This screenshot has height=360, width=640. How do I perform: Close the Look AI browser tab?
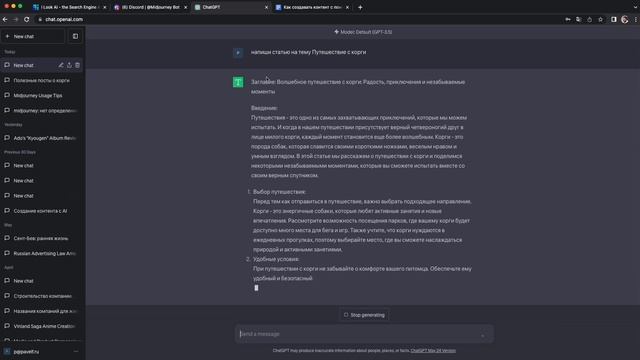(x=104, y=7)
